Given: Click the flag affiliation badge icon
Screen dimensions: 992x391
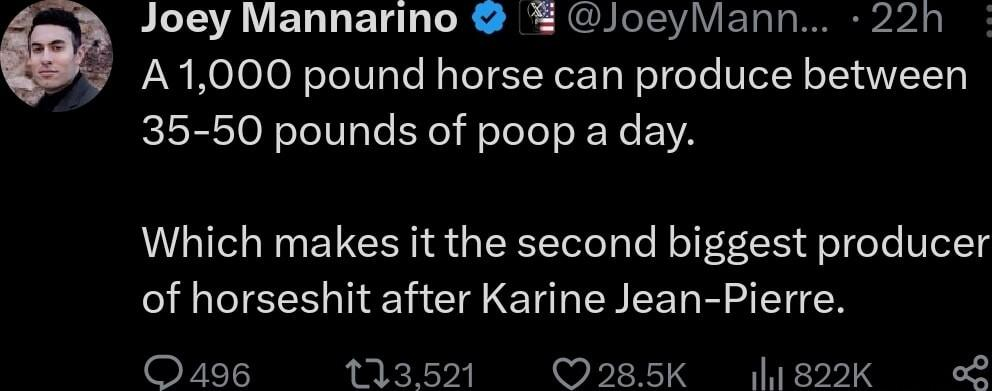Looking at the screenshot, I should tap(538, 20).
